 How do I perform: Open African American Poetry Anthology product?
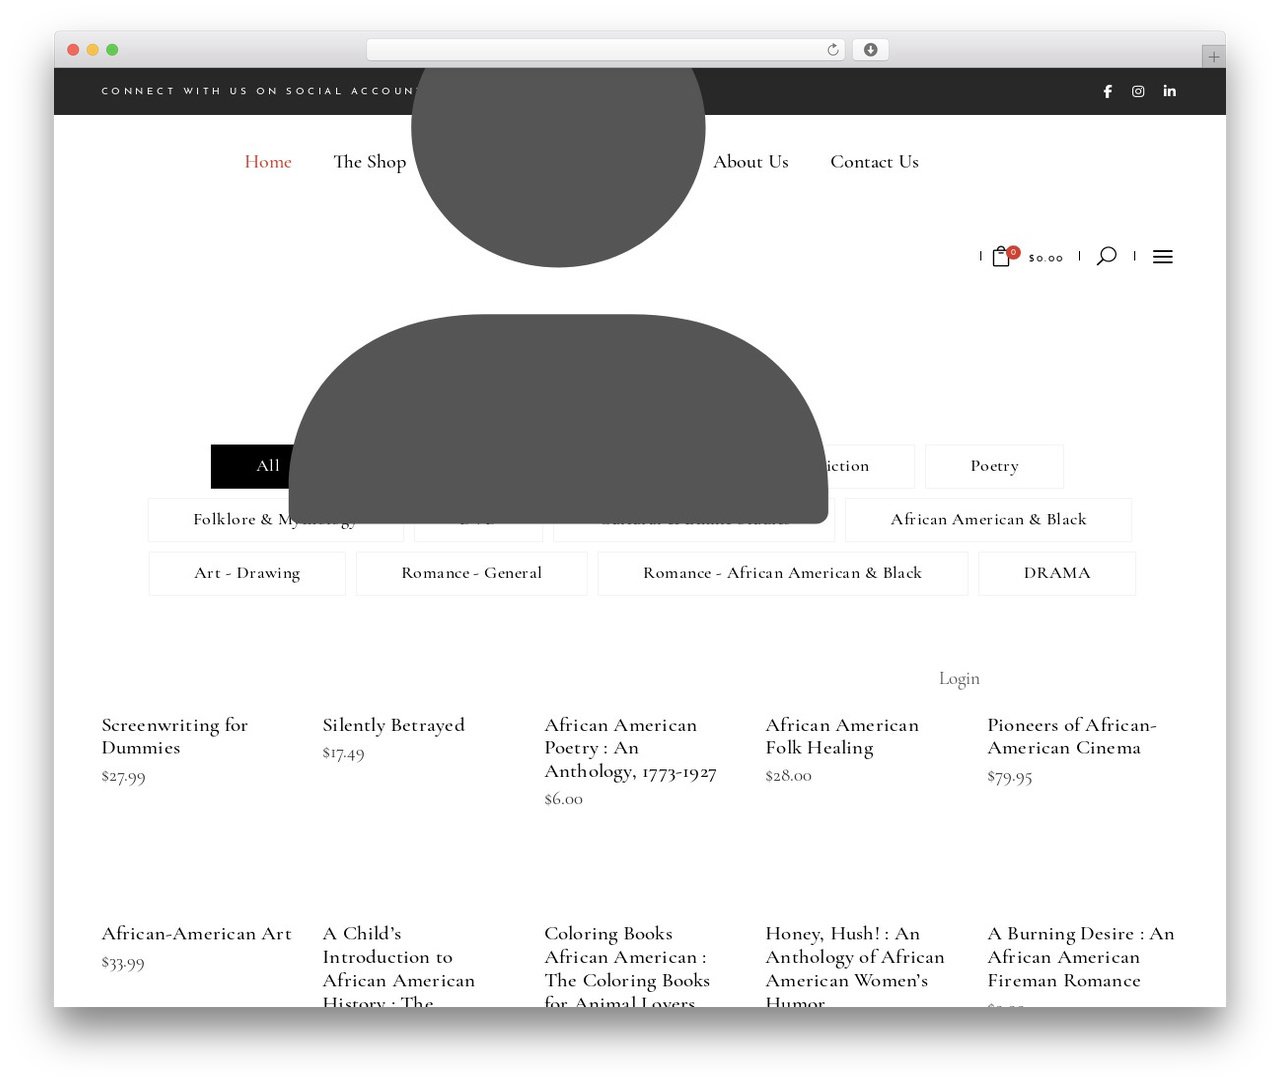click(x=630, y=748)
